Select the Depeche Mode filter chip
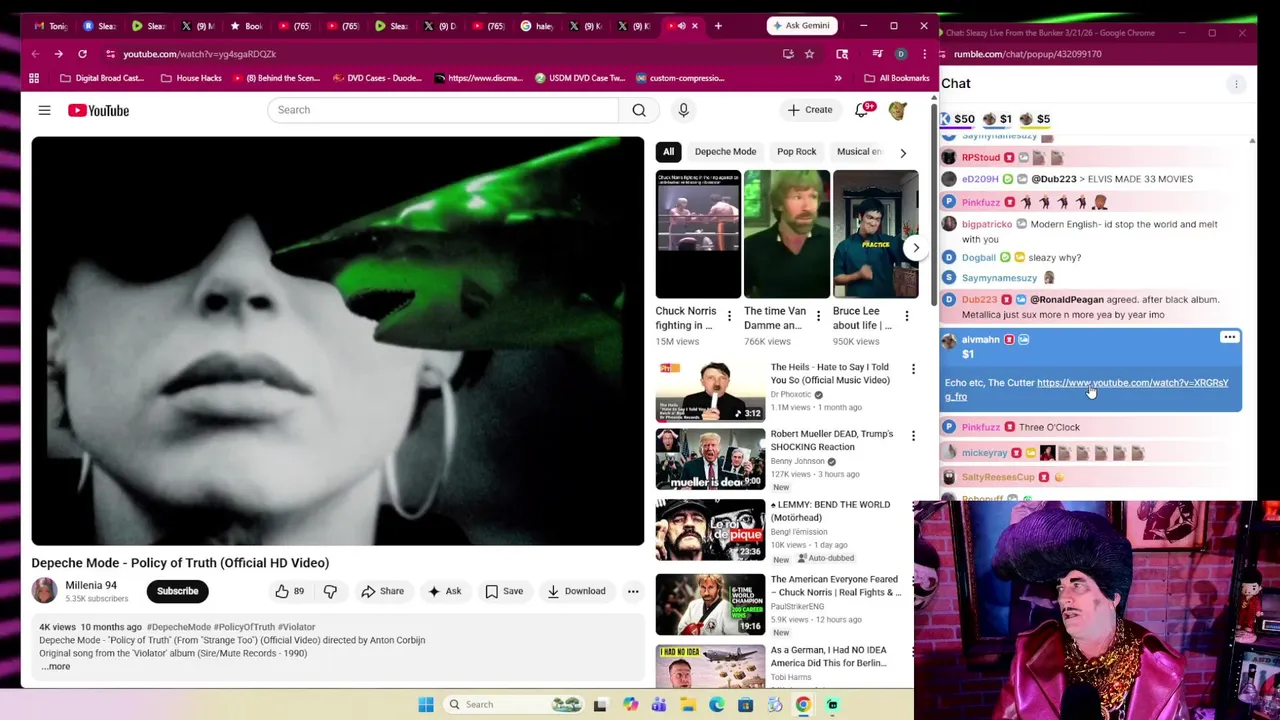Viewport: 1280px width, 720px height. click(x=725, y=152)
